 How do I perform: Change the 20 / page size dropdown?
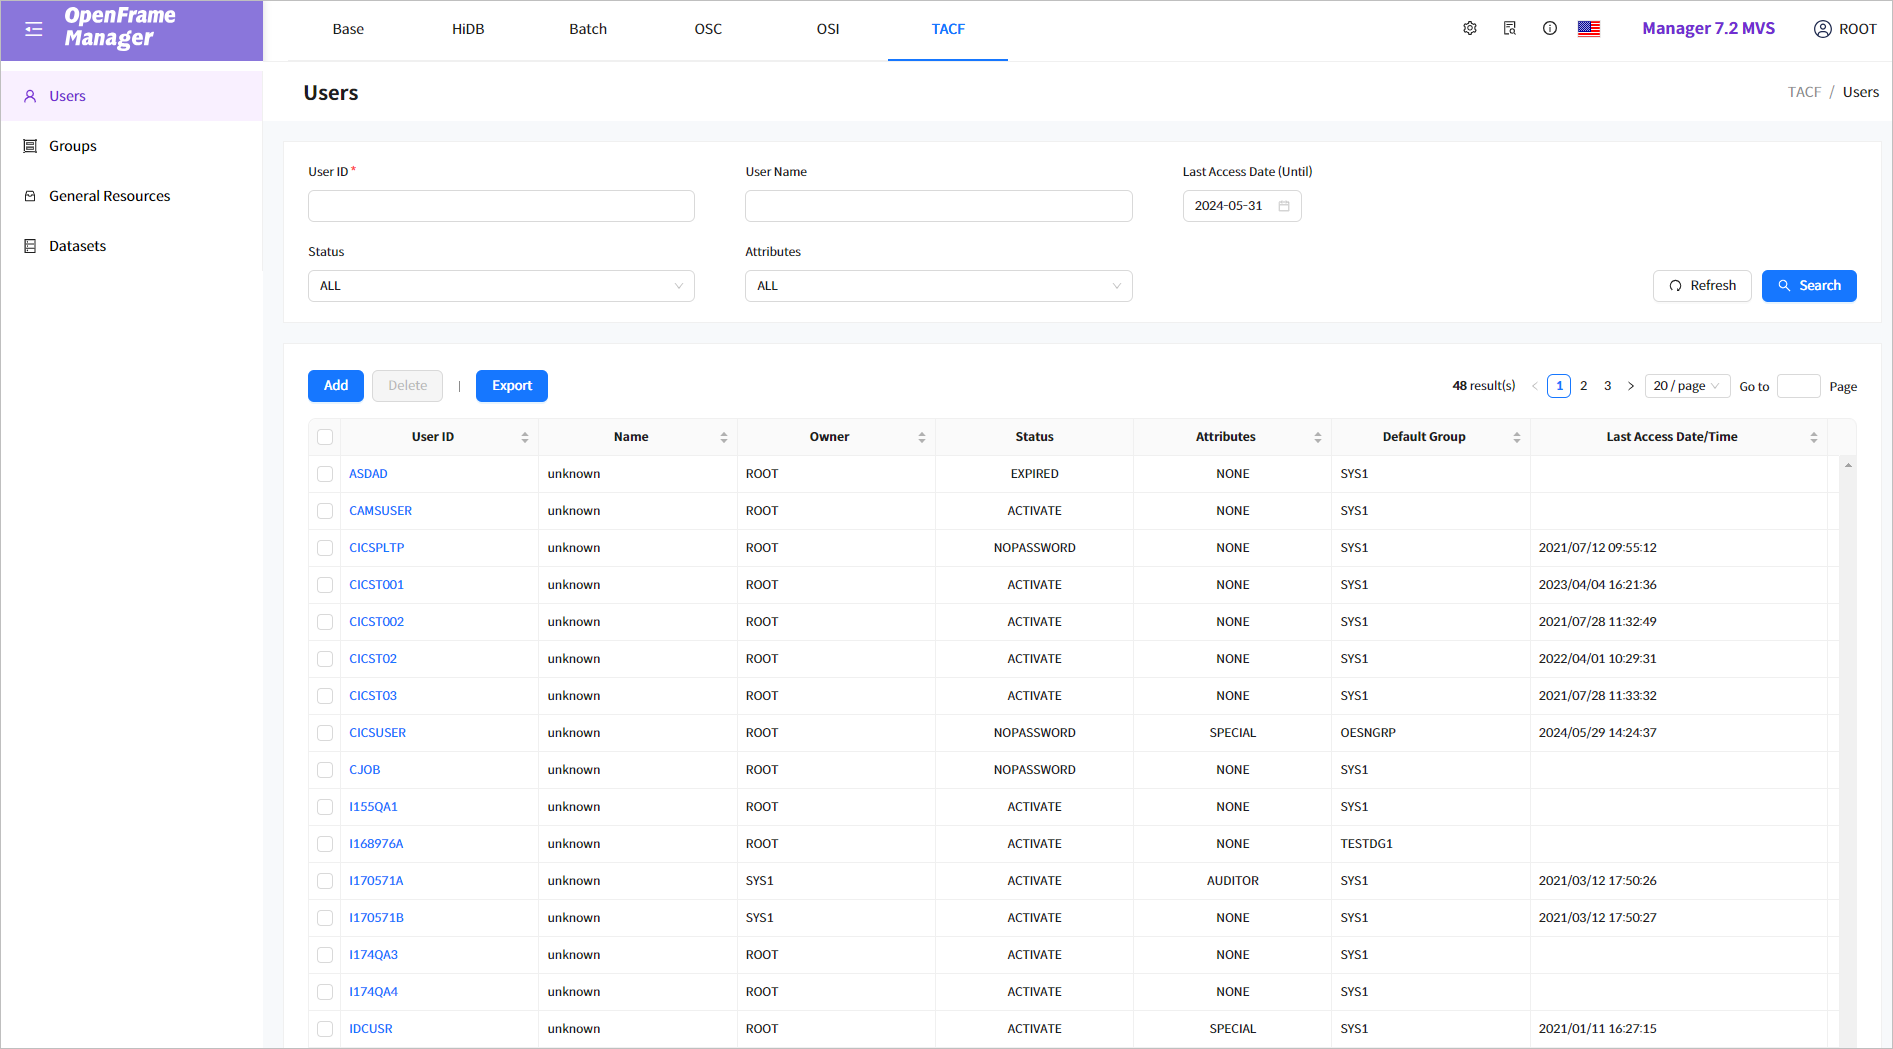pos(1686,386)
